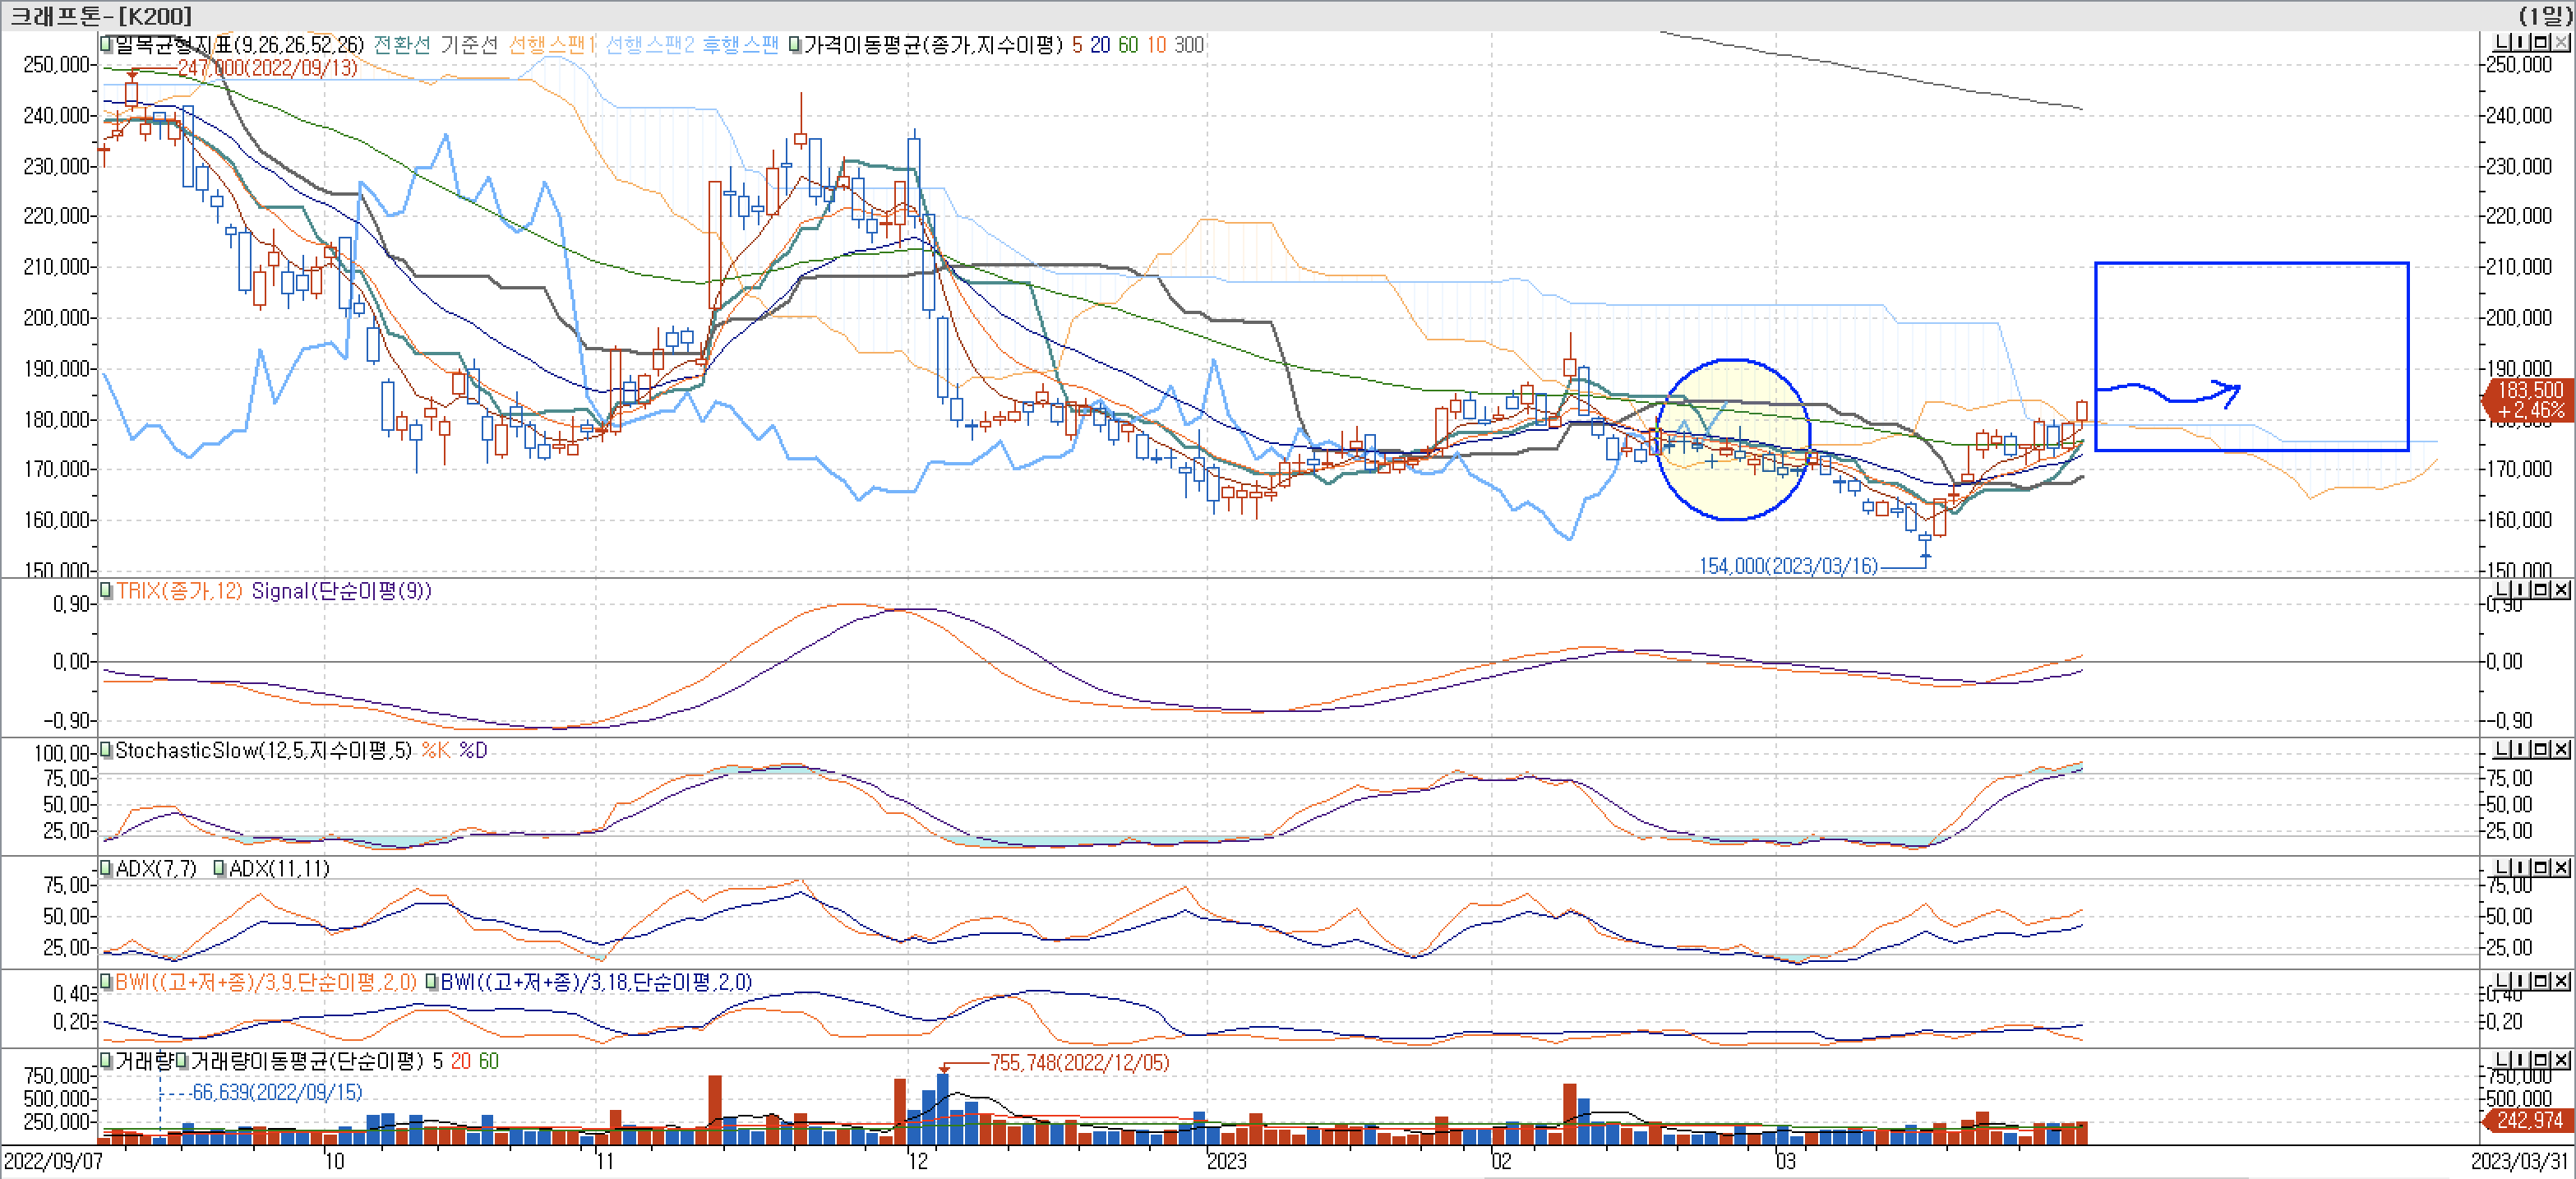Toggle the marker beside second BWI label
The height and width of the screenshot is (1179, 2576).
[x=431, y=982]
